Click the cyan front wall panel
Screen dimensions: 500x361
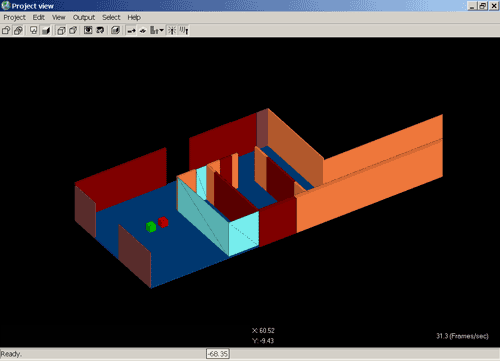[244, 233]
